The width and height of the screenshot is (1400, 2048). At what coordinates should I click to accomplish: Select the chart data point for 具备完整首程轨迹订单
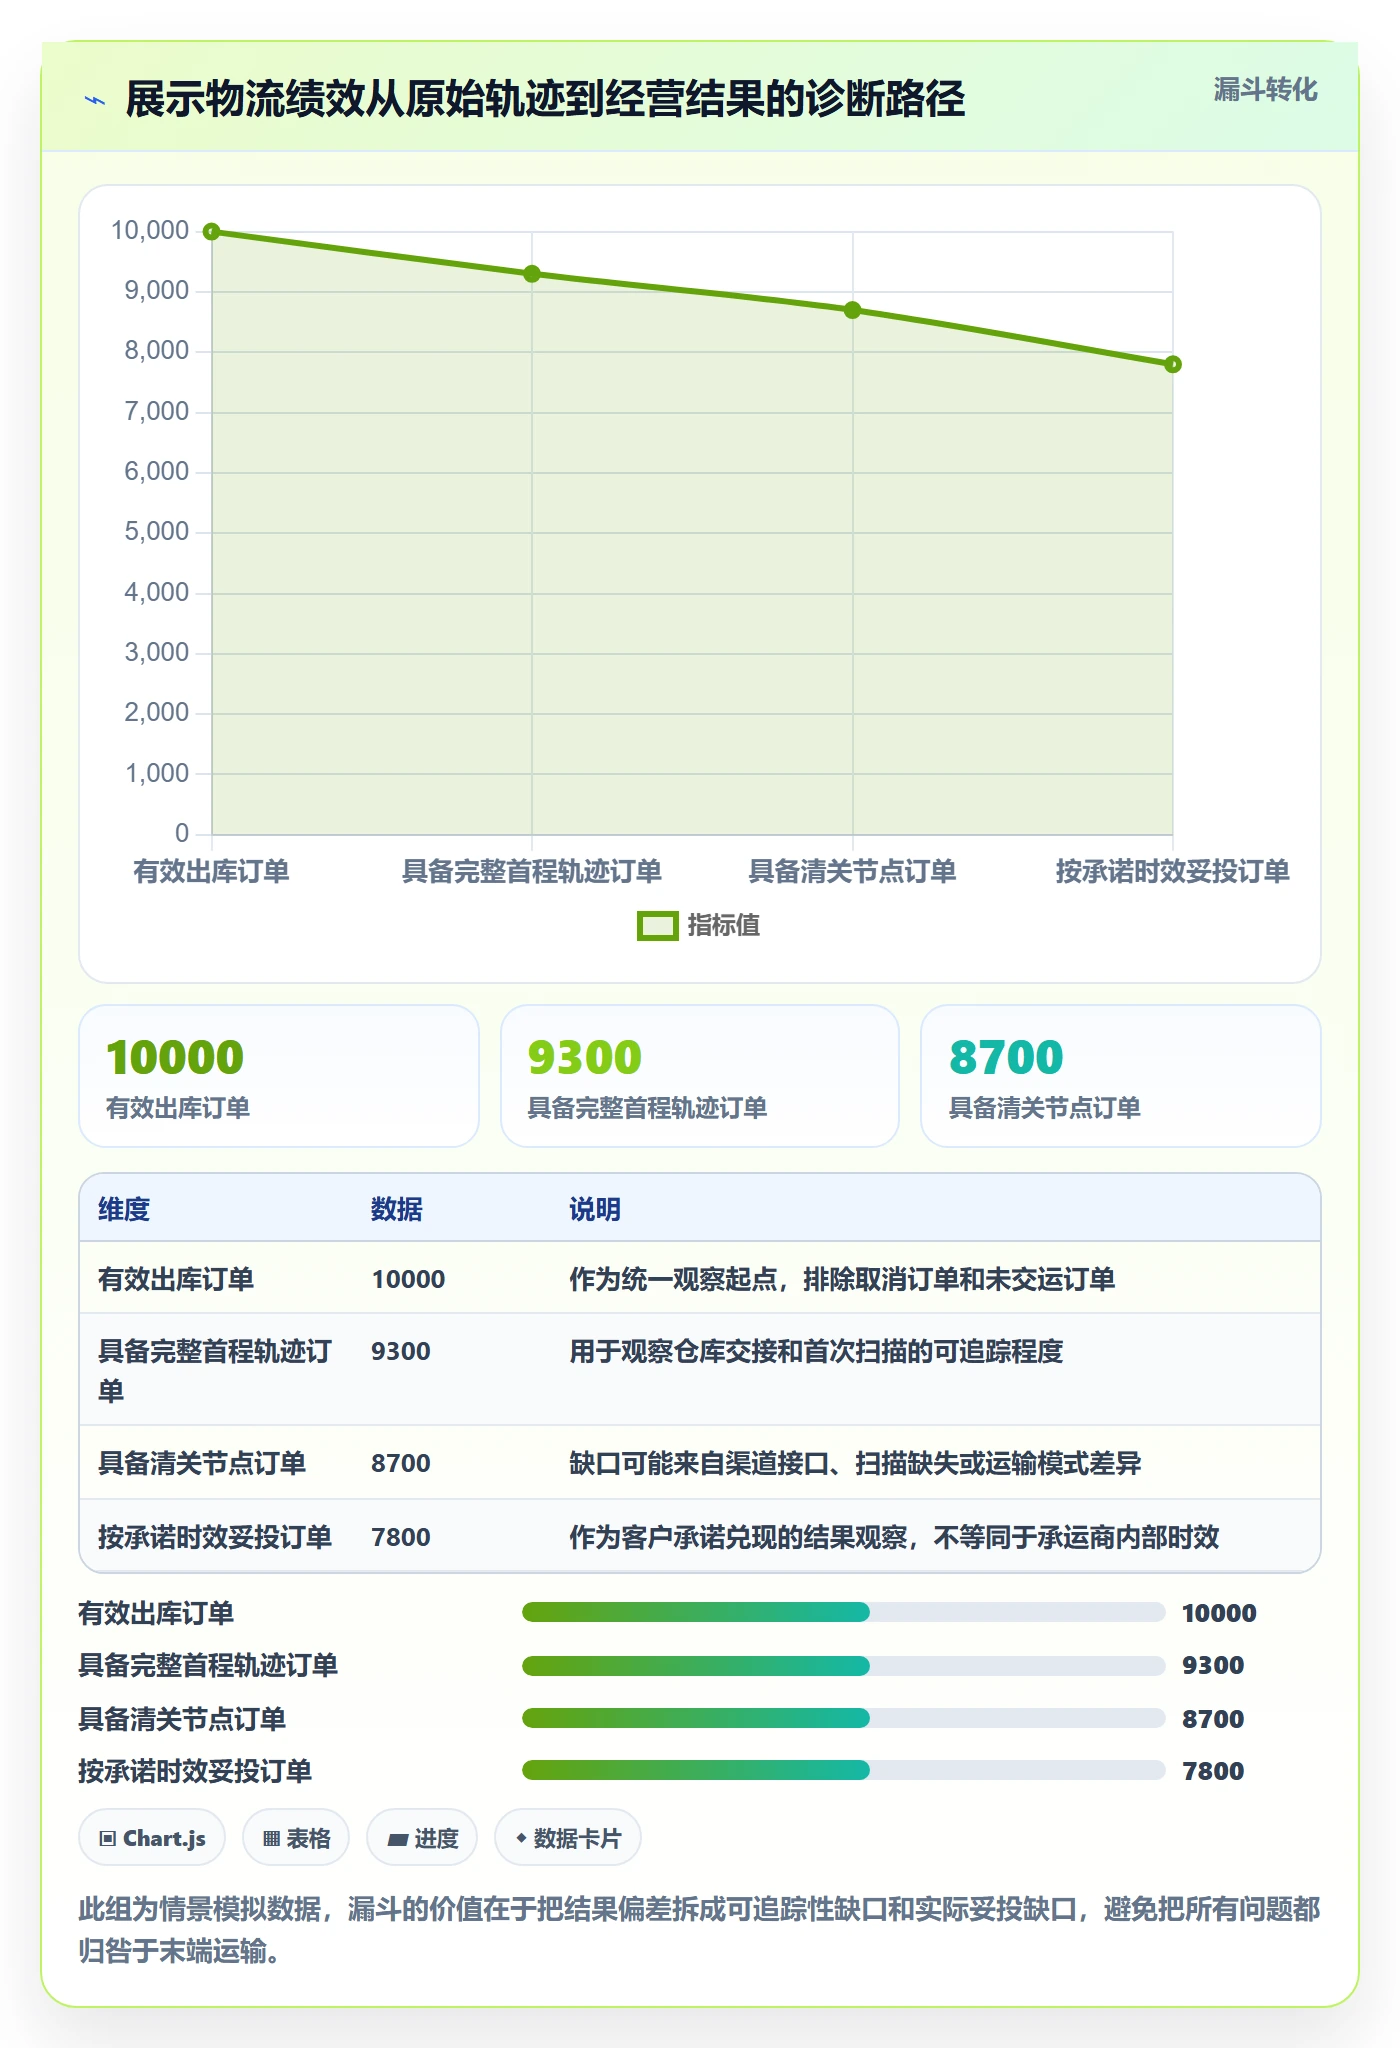pos(532,274)
